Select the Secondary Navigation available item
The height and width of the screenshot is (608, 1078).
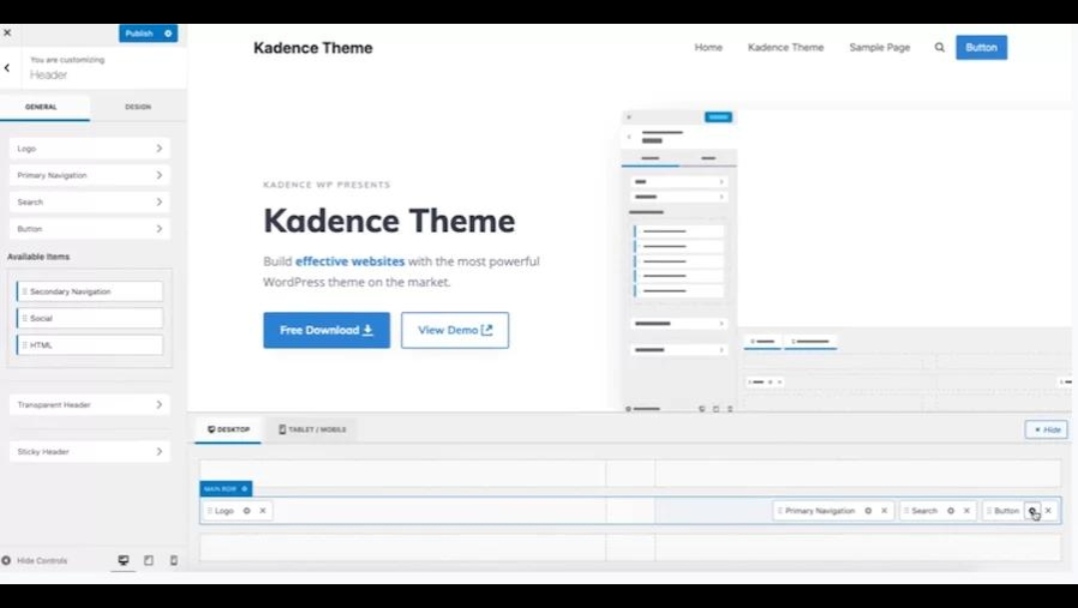coord(90,291)
